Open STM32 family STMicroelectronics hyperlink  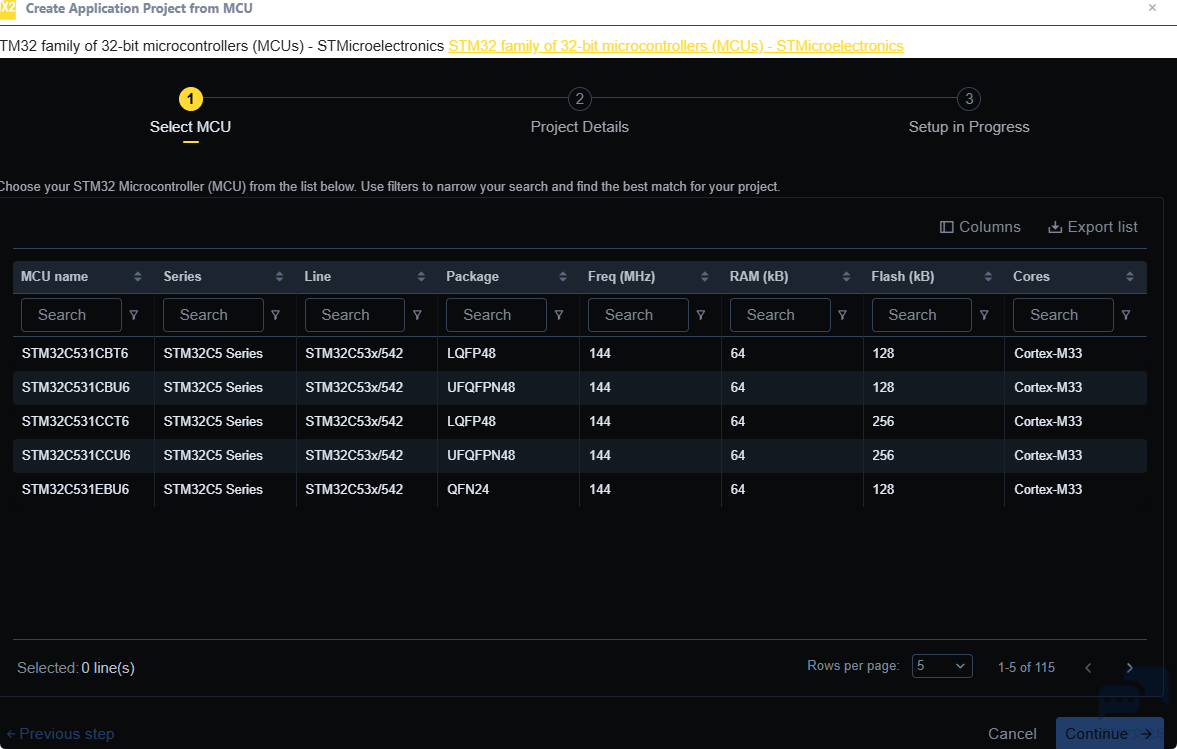[676, 46]
